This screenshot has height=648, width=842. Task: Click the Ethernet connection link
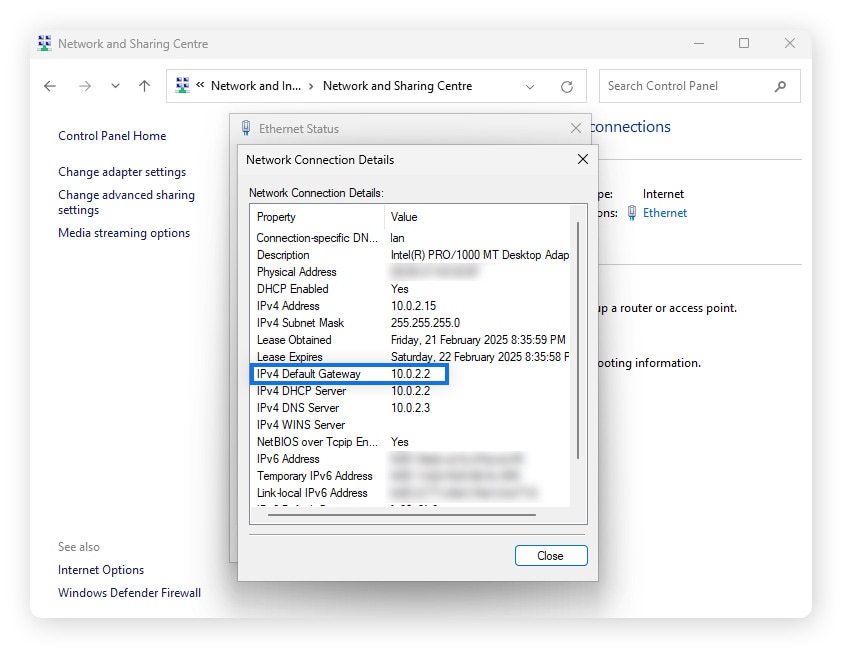(665, 213)
